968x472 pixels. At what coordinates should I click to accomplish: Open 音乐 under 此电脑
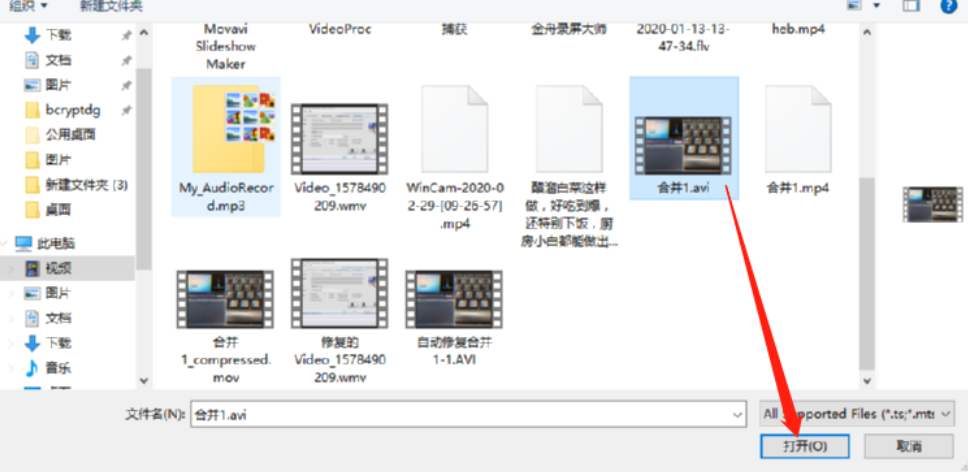48,368
